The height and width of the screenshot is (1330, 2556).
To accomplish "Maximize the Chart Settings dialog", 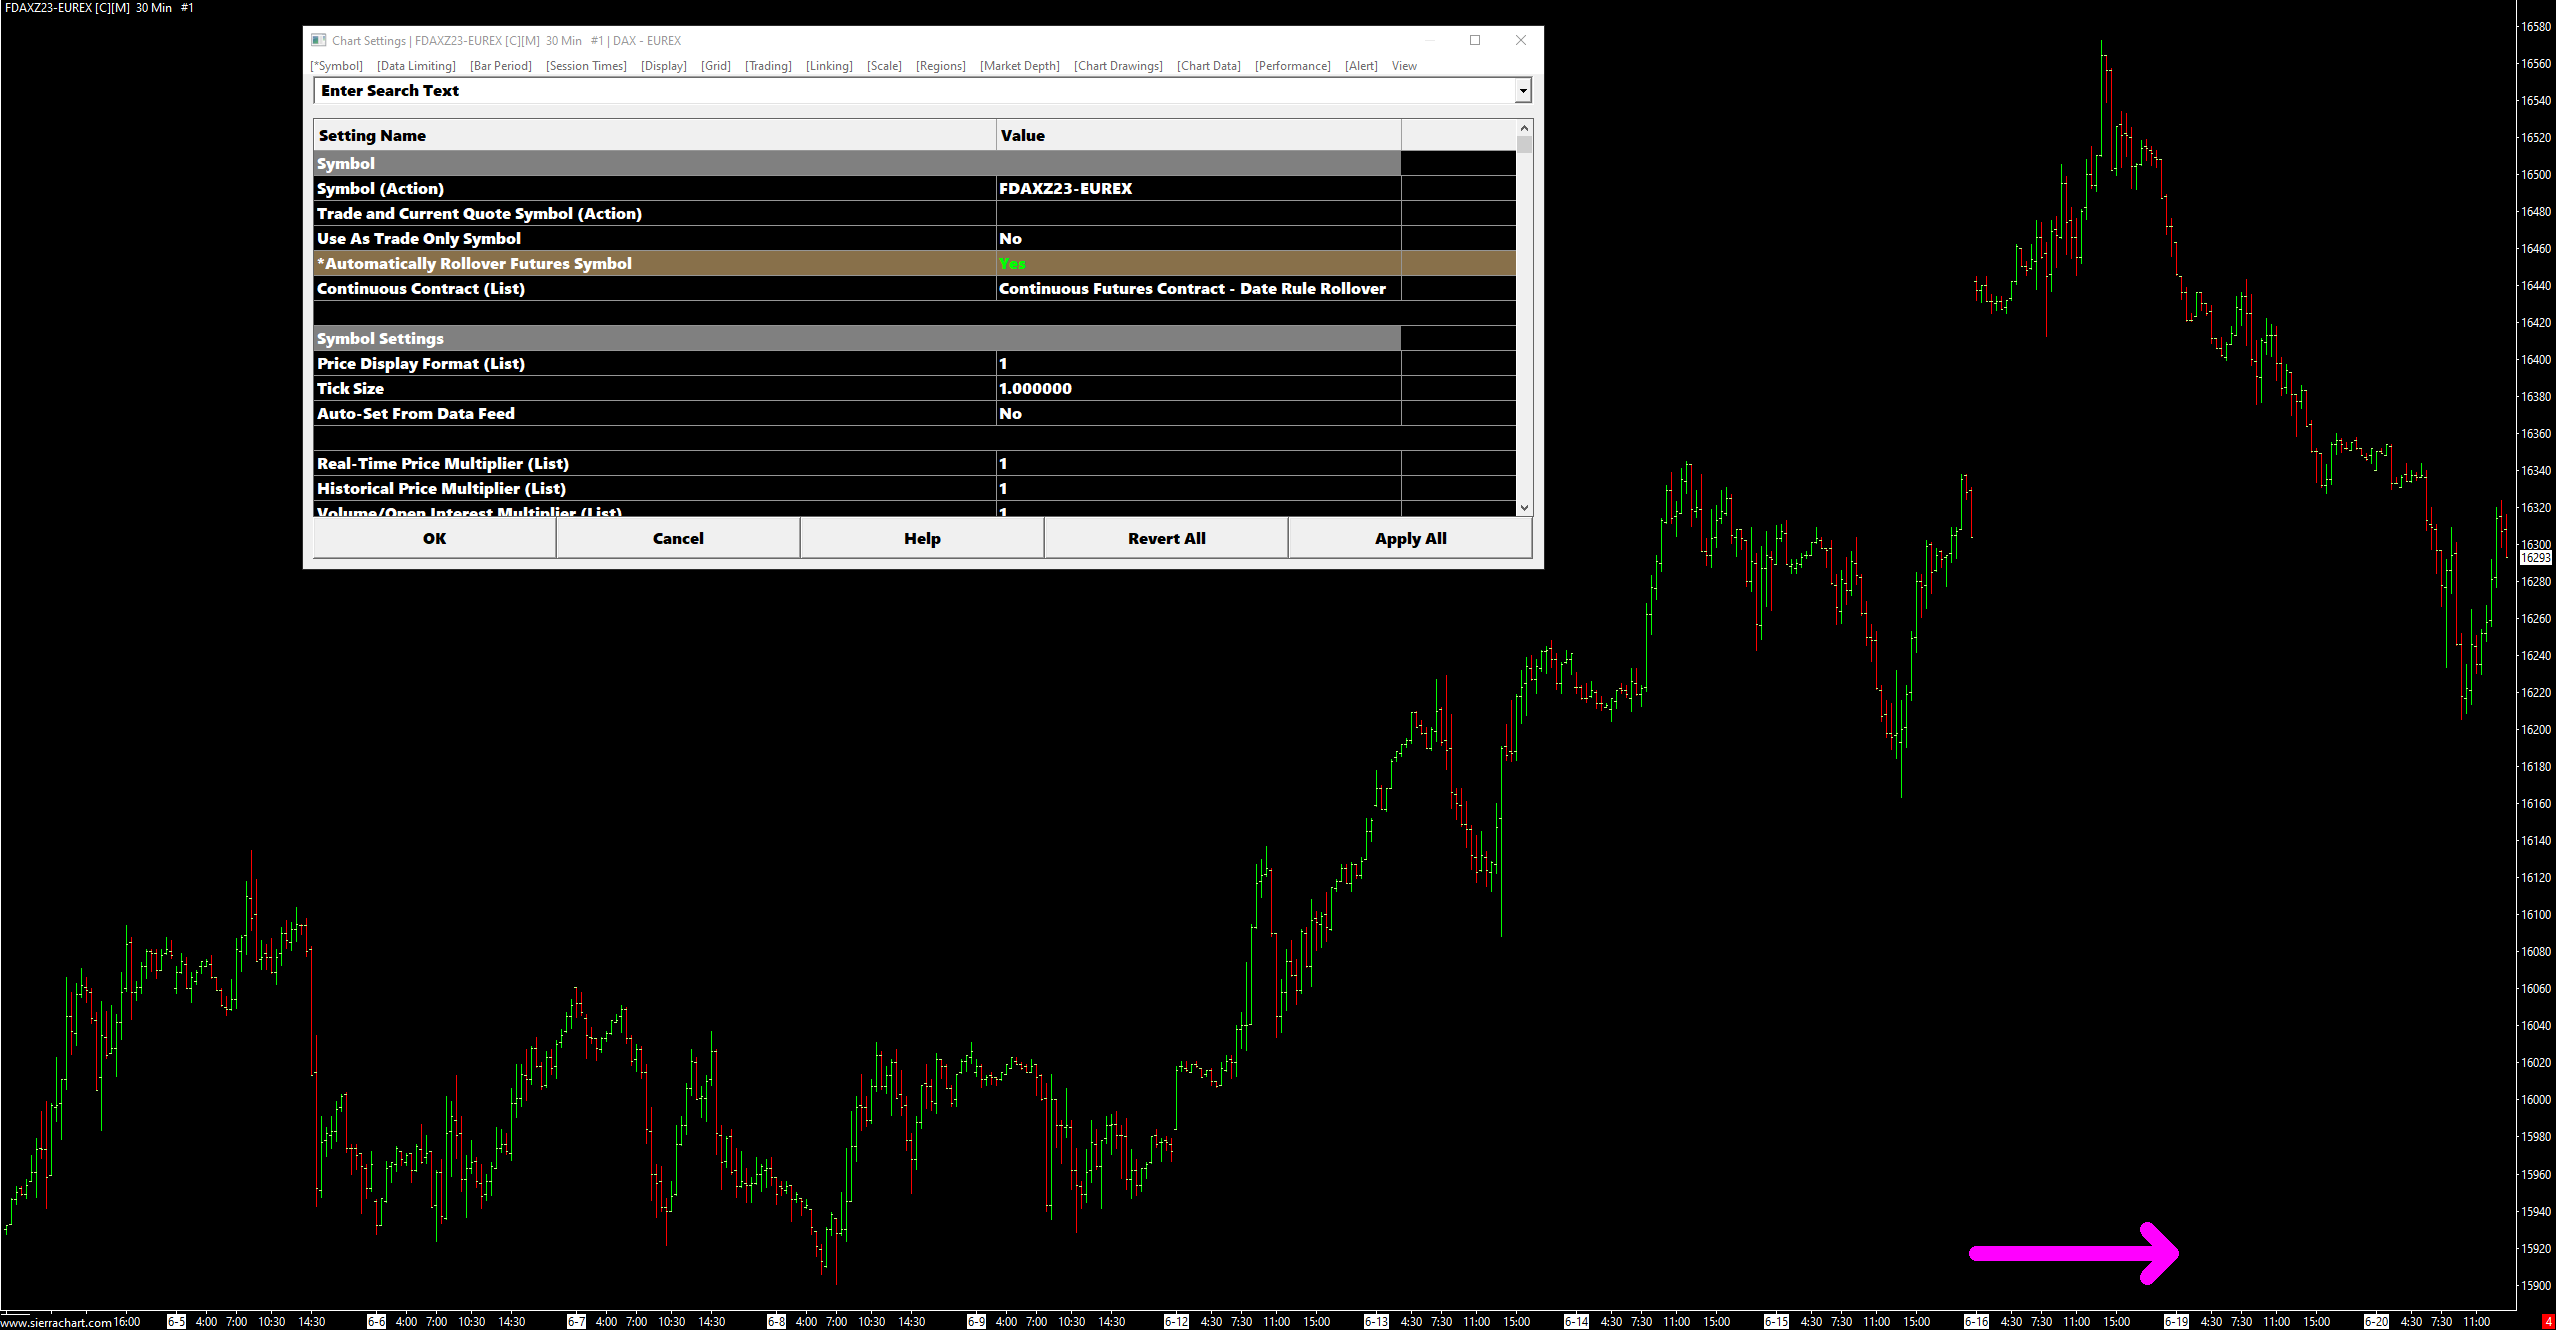I will [x=1474, y=40].
